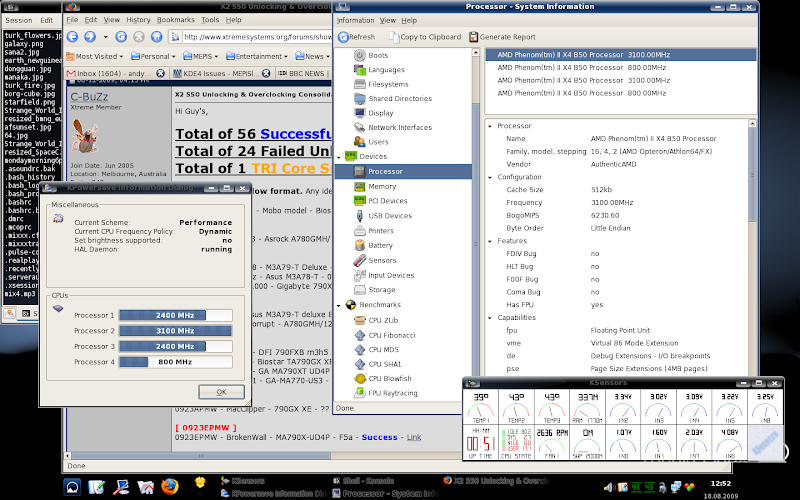This screenshot has width=800, height=500.
Task: Select USB Devices icon
Action: pyautogui.click(x=360, y=216)
